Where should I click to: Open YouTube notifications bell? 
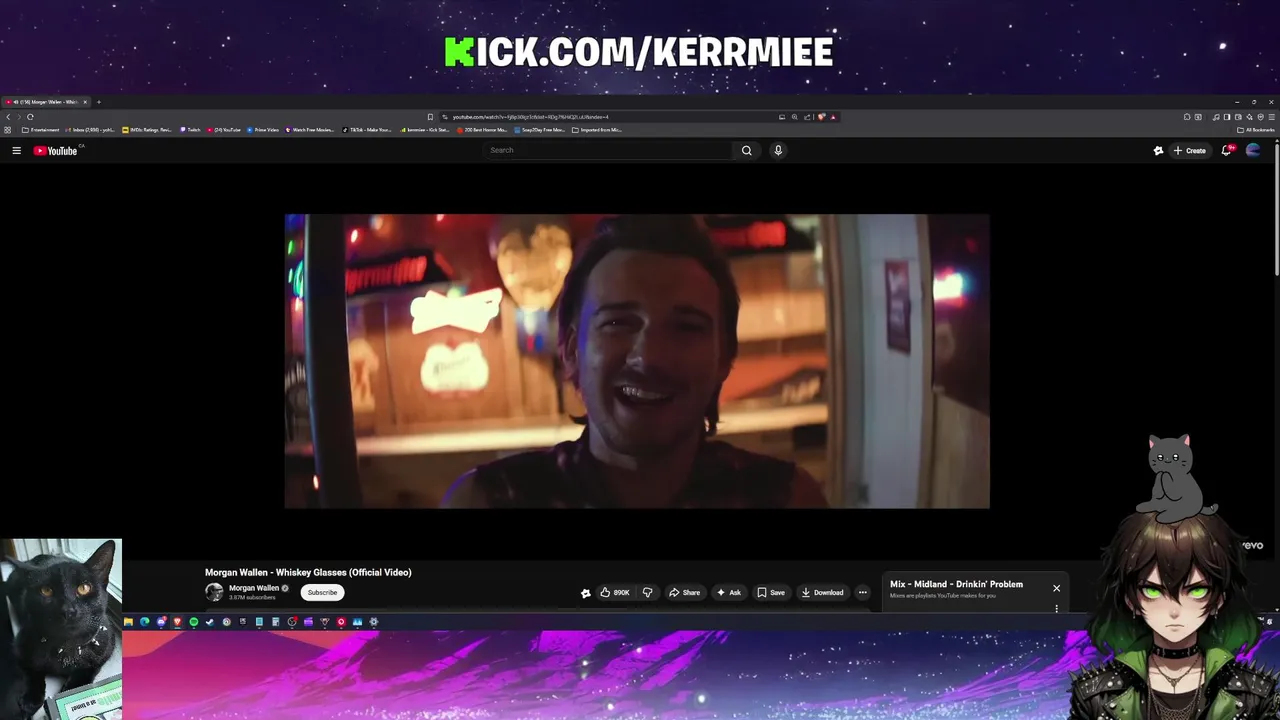click(x=1227, y=150)
